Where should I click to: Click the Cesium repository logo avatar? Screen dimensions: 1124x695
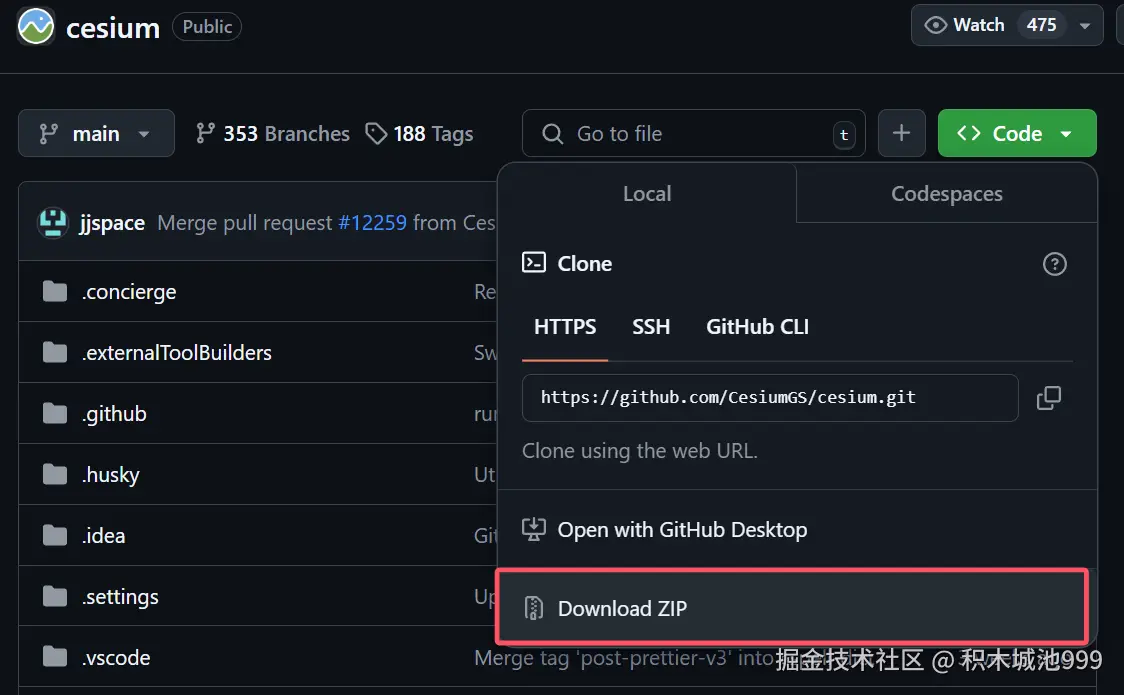(x=36, y=27)
